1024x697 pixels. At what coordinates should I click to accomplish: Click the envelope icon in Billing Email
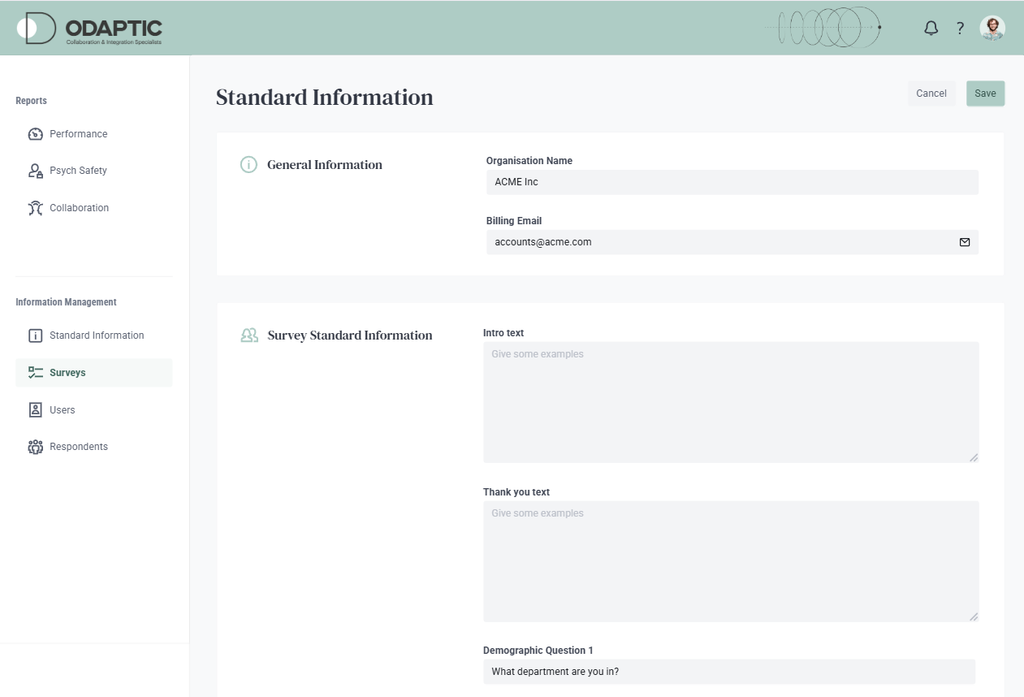965,242
